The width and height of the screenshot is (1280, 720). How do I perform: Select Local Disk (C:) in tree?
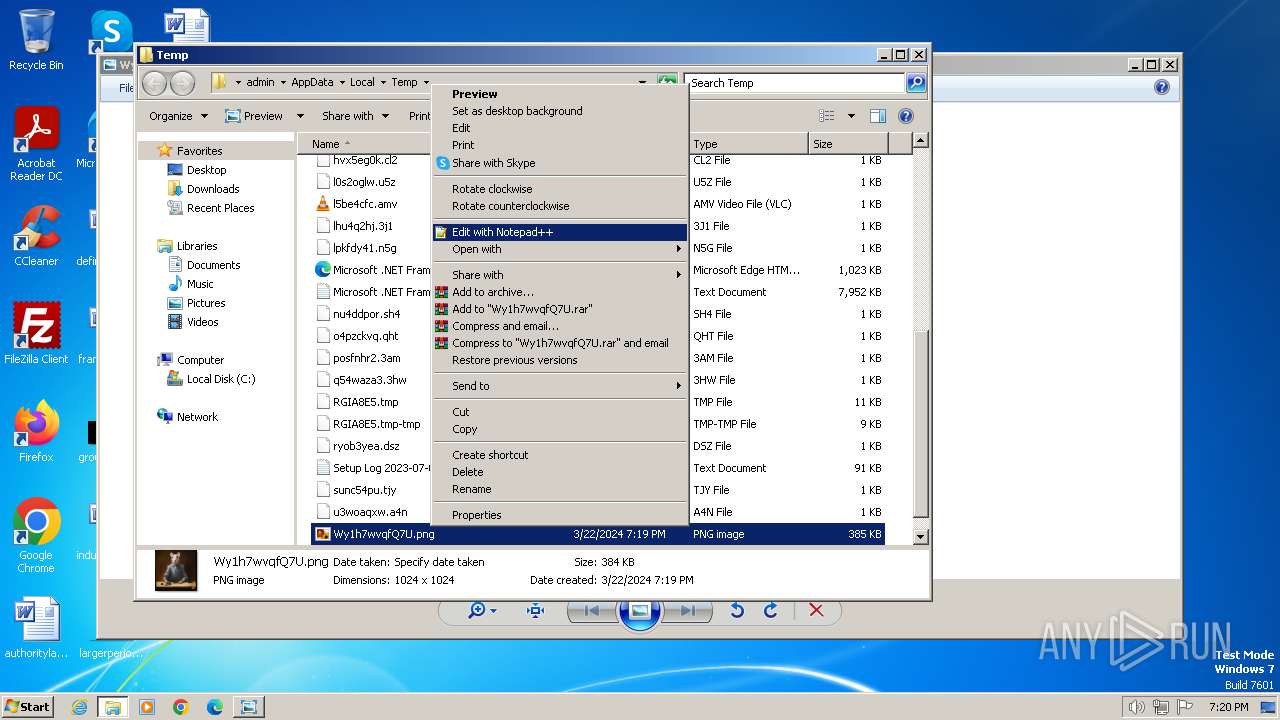tap(220, 379)
